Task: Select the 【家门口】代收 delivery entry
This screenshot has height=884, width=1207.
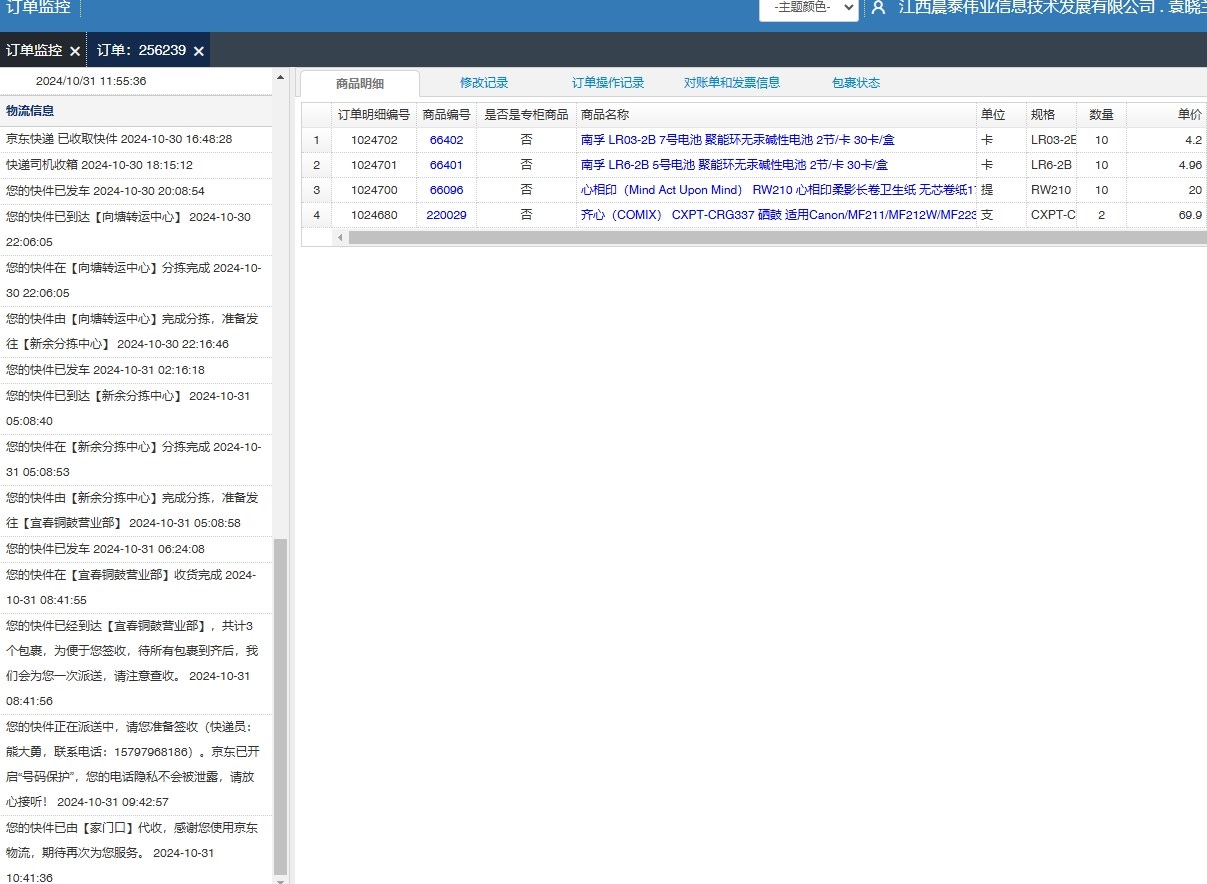Action: [136, 852]
